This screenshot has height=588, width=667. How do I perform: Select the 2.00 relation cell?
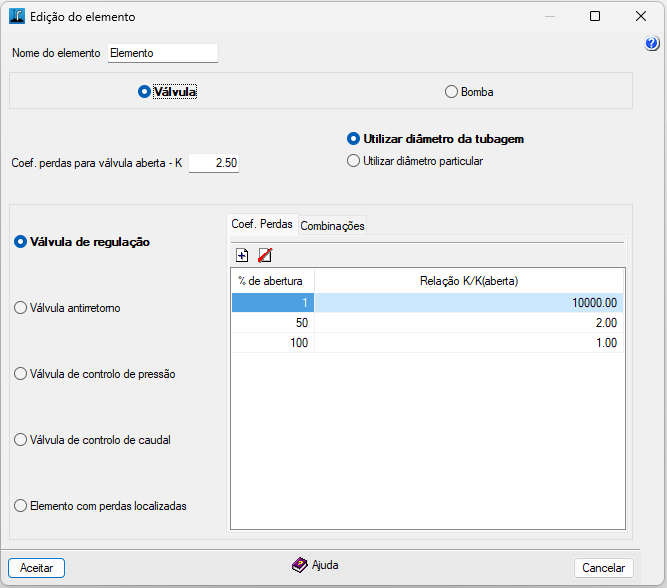[469, 323]
